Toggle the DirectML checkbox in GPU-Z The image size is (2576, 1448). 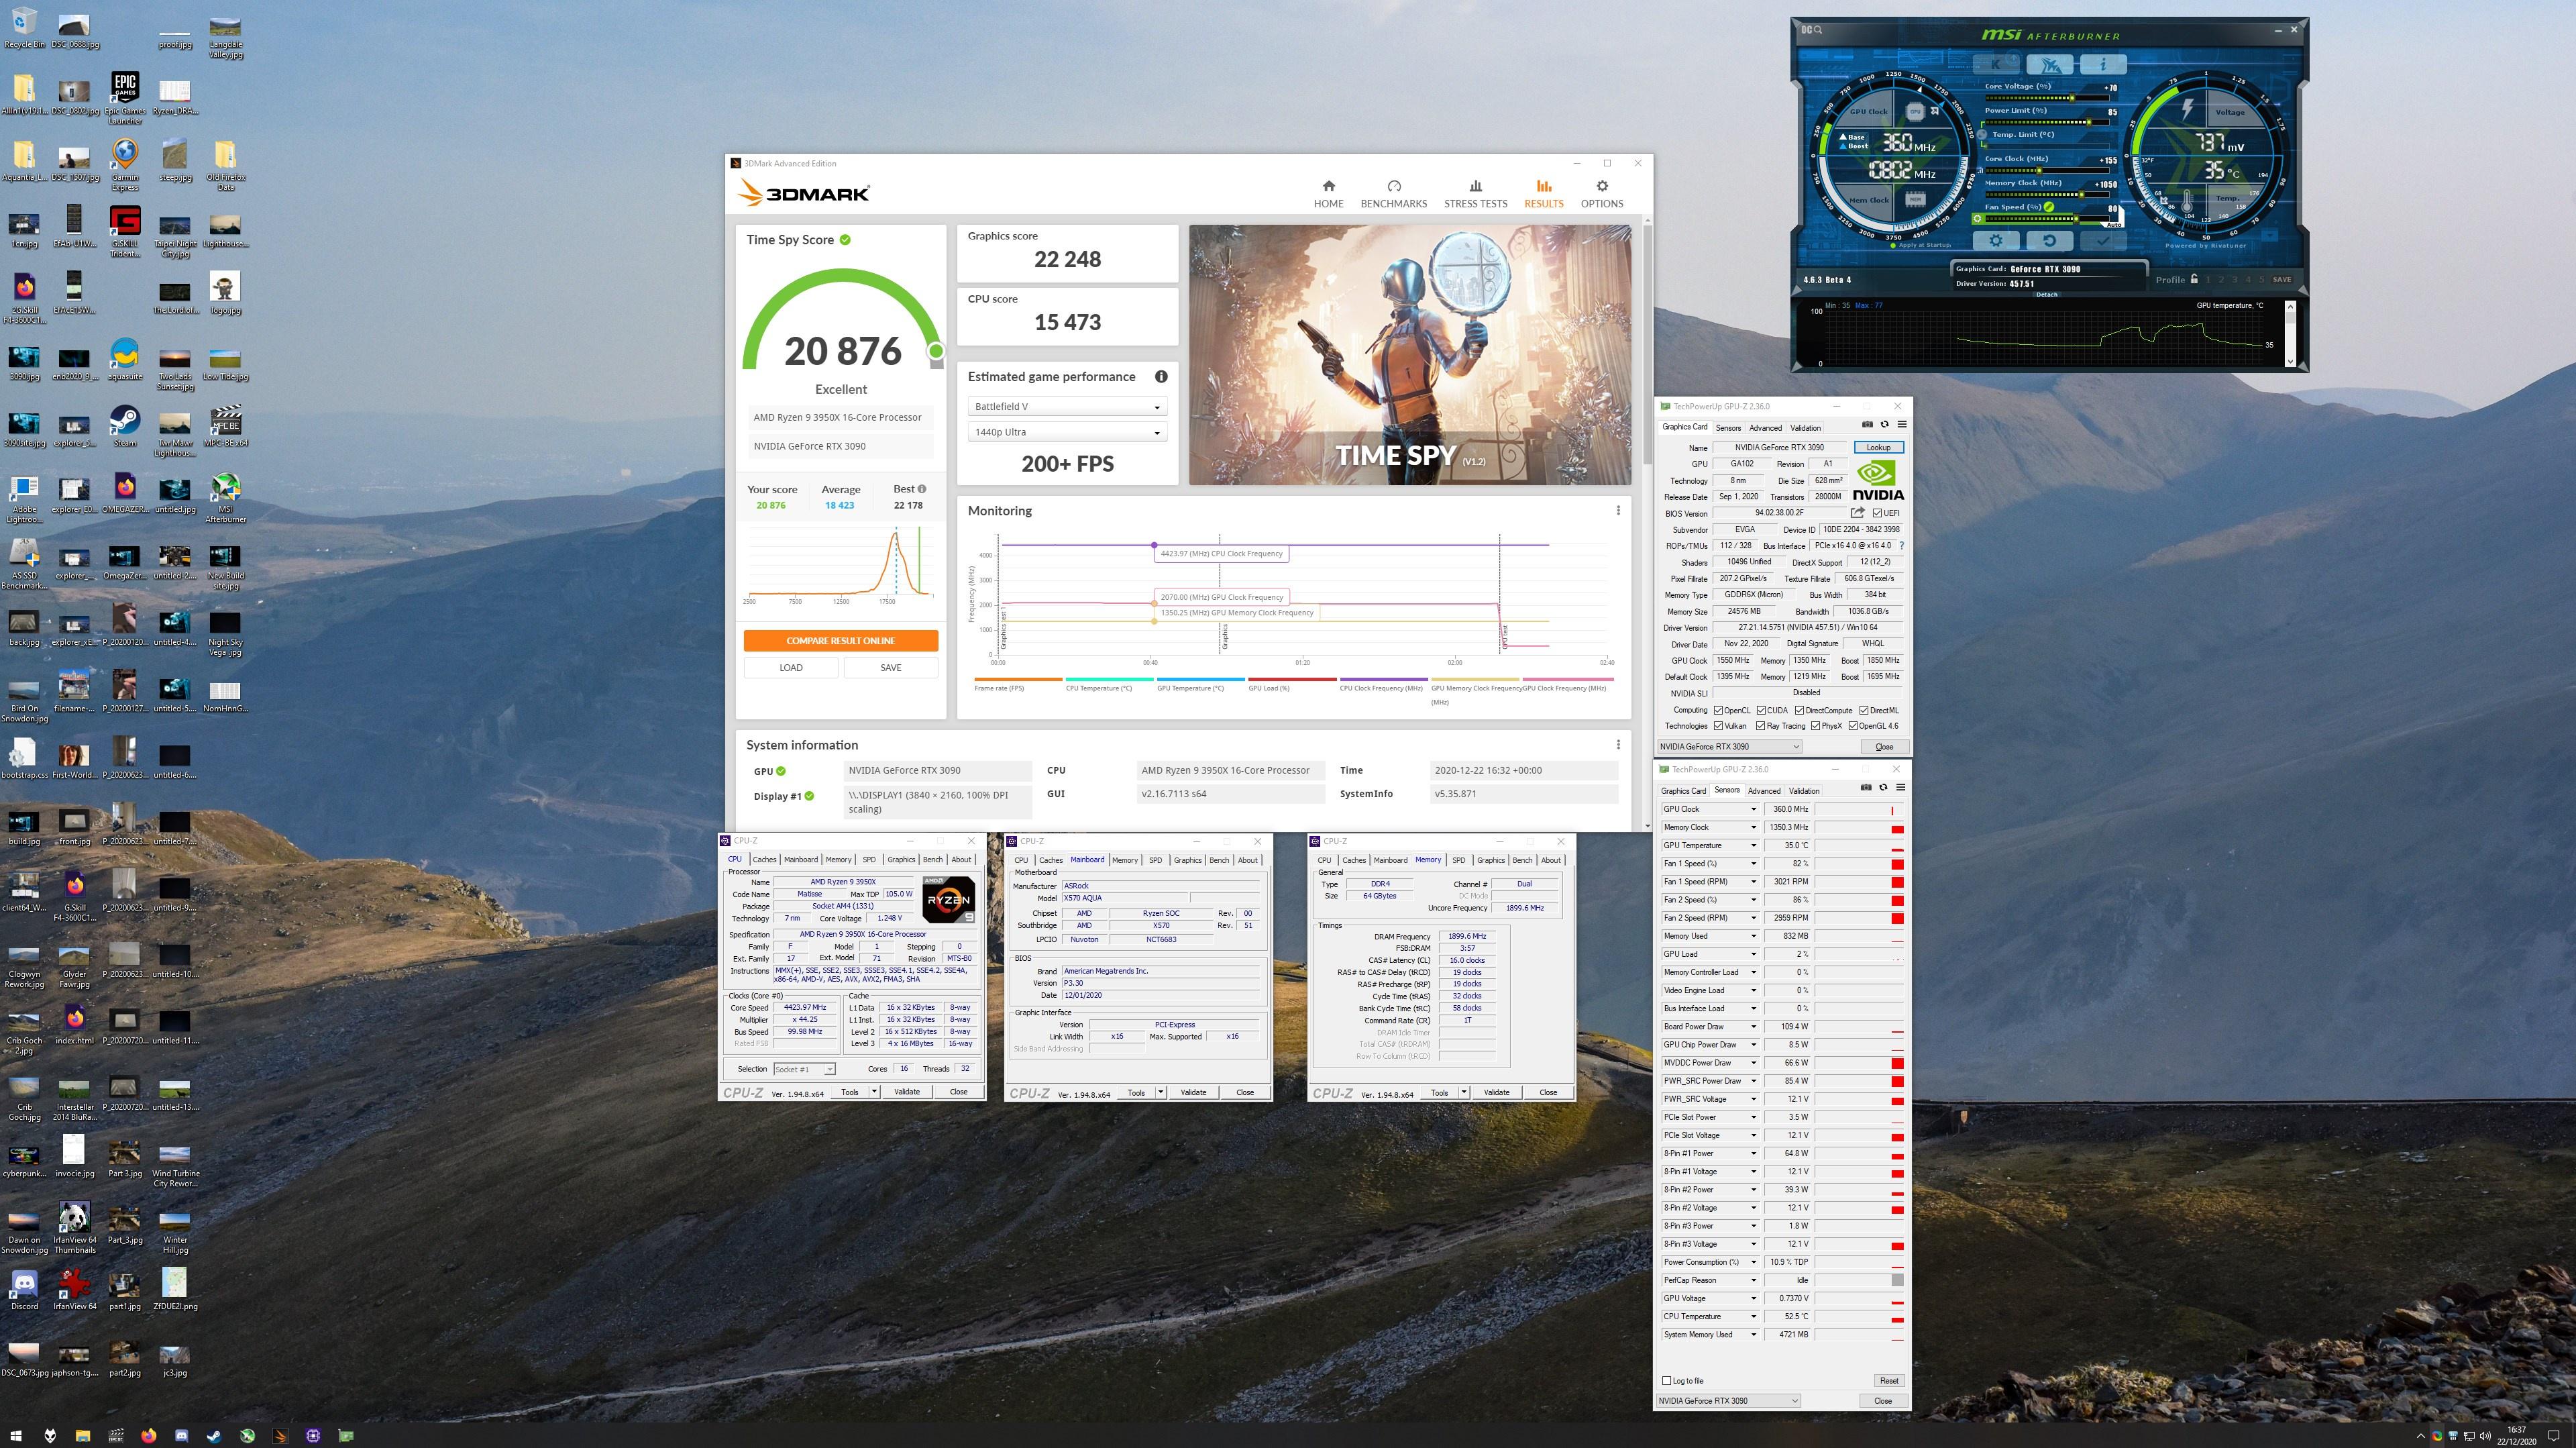(1863, 710)
